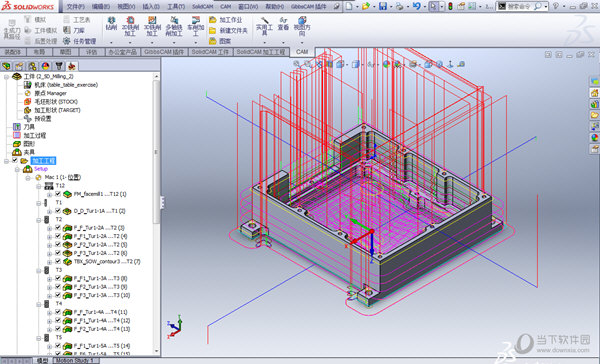Open 任务管理 task manager gear
Viewport: 600px width, 364px height.
pyautogui.click(x=67, y=41)
